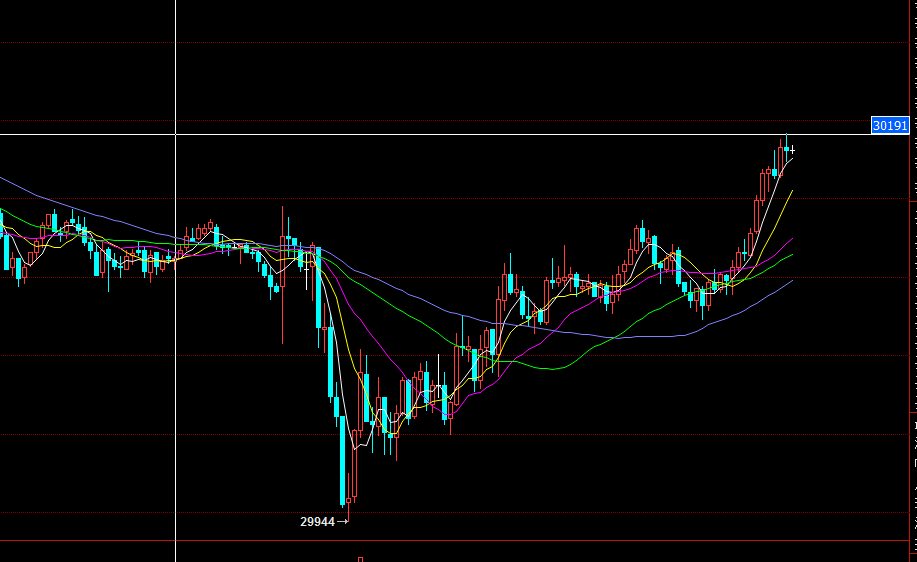The image size is (917, 562).
Task: Click the tall cyan candle before the low
Action: coord(343,460)
